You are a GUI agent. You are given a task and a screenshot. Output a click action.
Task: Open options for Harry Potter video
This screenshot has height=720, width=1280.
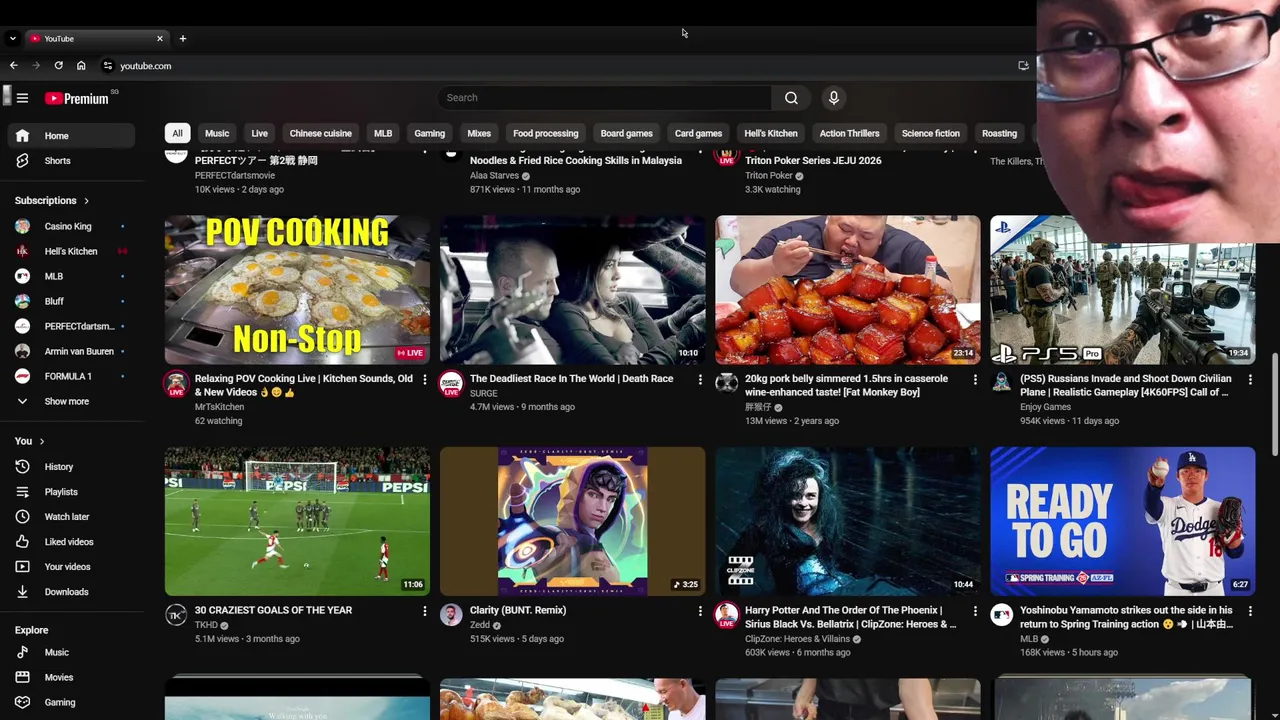pos(975,611)
